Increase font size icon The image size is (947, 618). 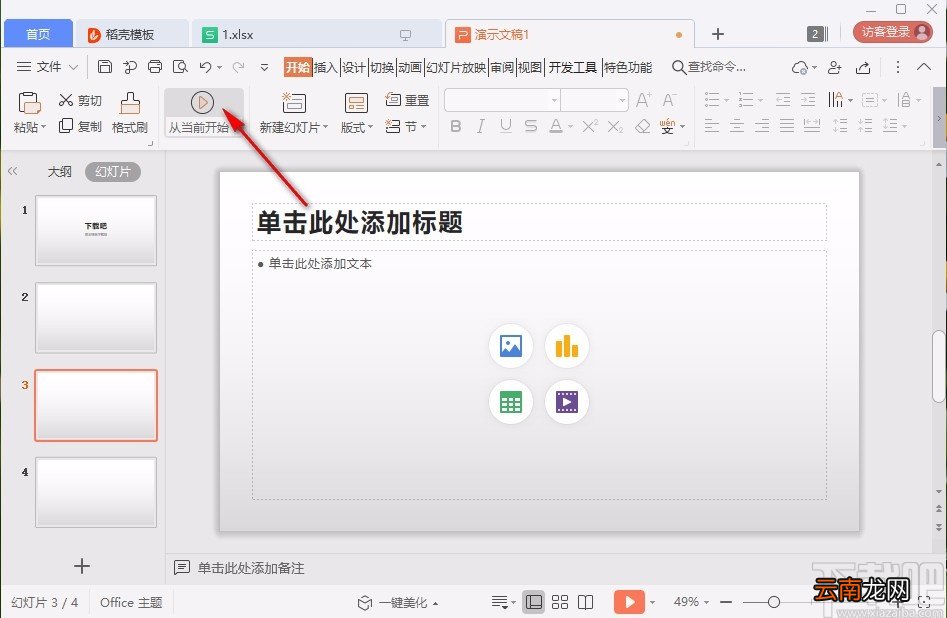643,100
